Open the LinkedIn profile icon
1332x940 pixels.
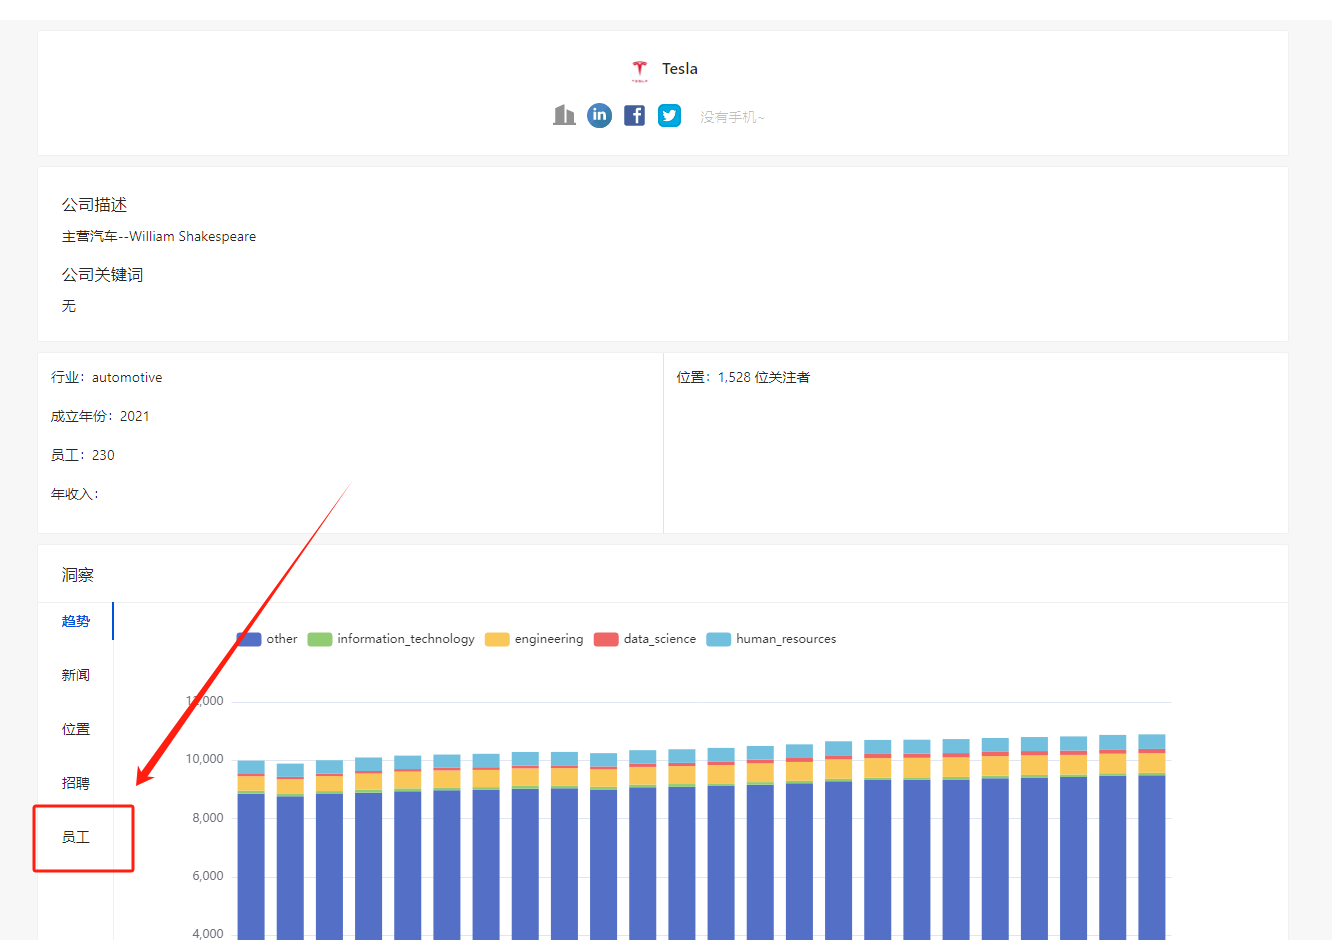(x=599, y=116)
